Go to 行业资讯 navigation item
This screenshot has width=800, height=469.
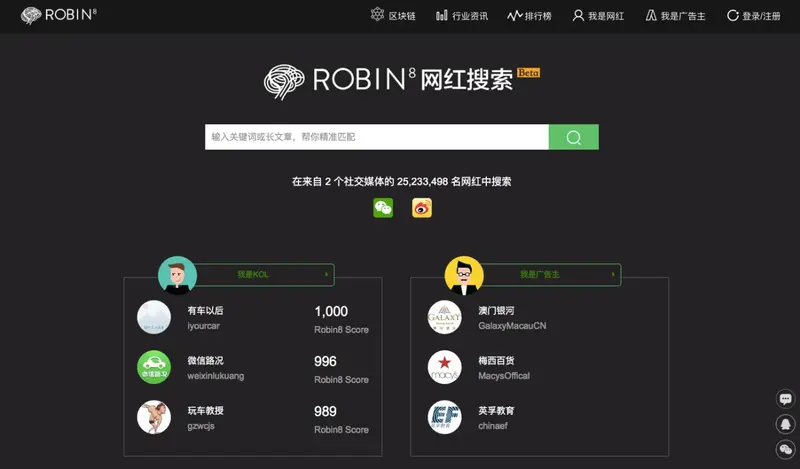click(461, 16)
